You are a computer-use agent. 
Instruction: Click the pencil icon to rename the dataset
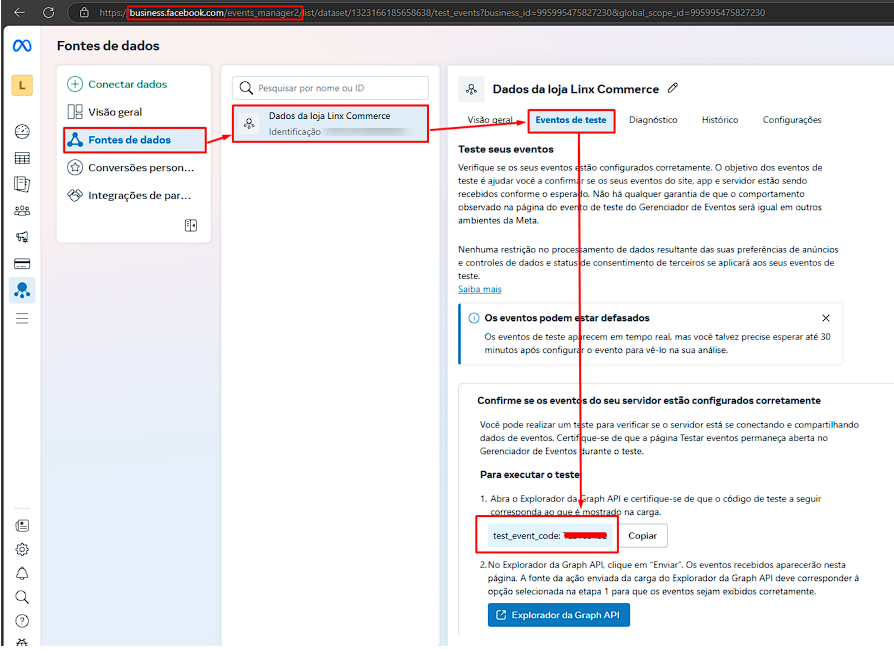673,88
